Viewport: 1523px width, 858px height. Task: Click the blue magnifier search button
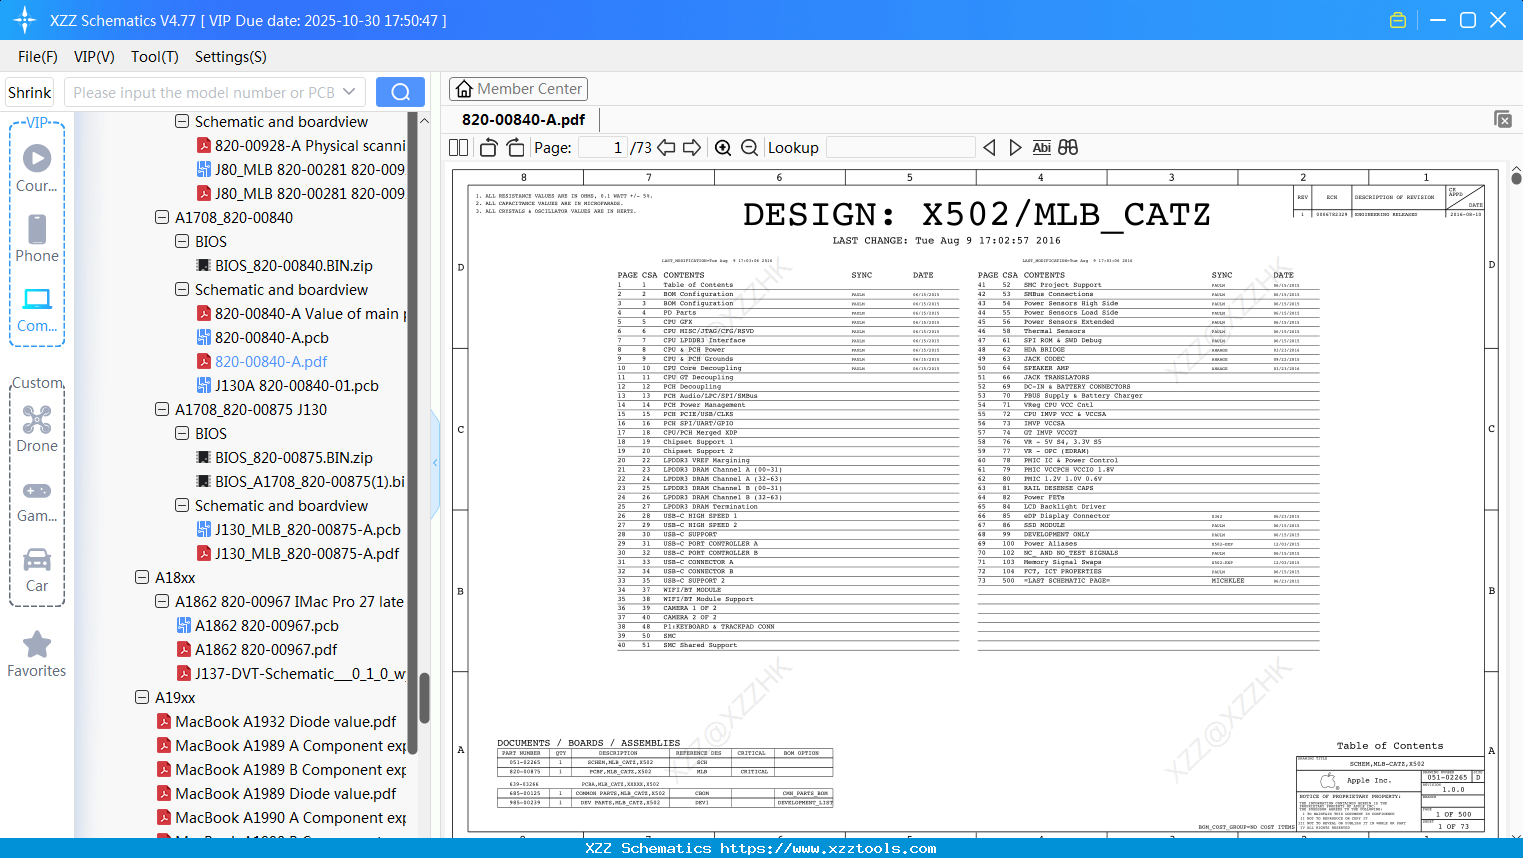(400, 92)
